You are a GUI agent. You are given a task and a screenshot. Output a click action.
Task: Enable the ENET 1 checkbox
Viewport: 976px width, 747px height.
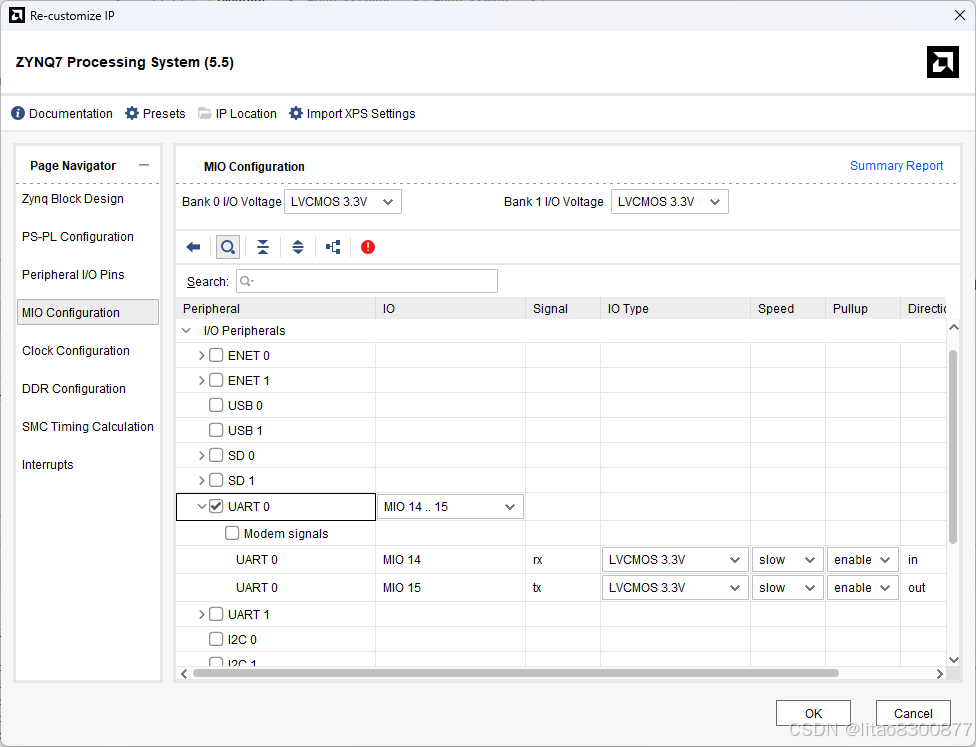click(x=216, y=380)
